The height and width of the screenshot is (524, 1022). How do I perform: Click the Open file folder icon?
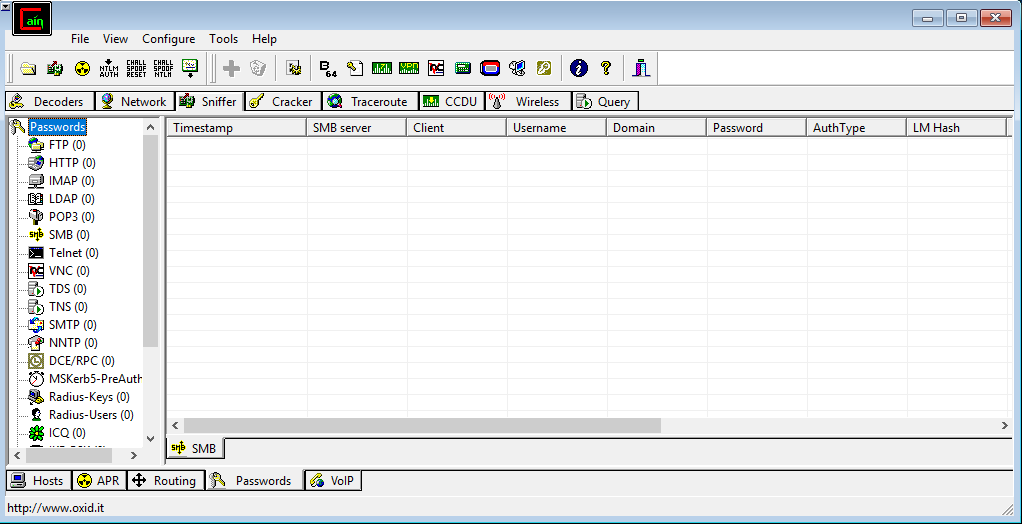pyautogui.click(x=28, y=68)
